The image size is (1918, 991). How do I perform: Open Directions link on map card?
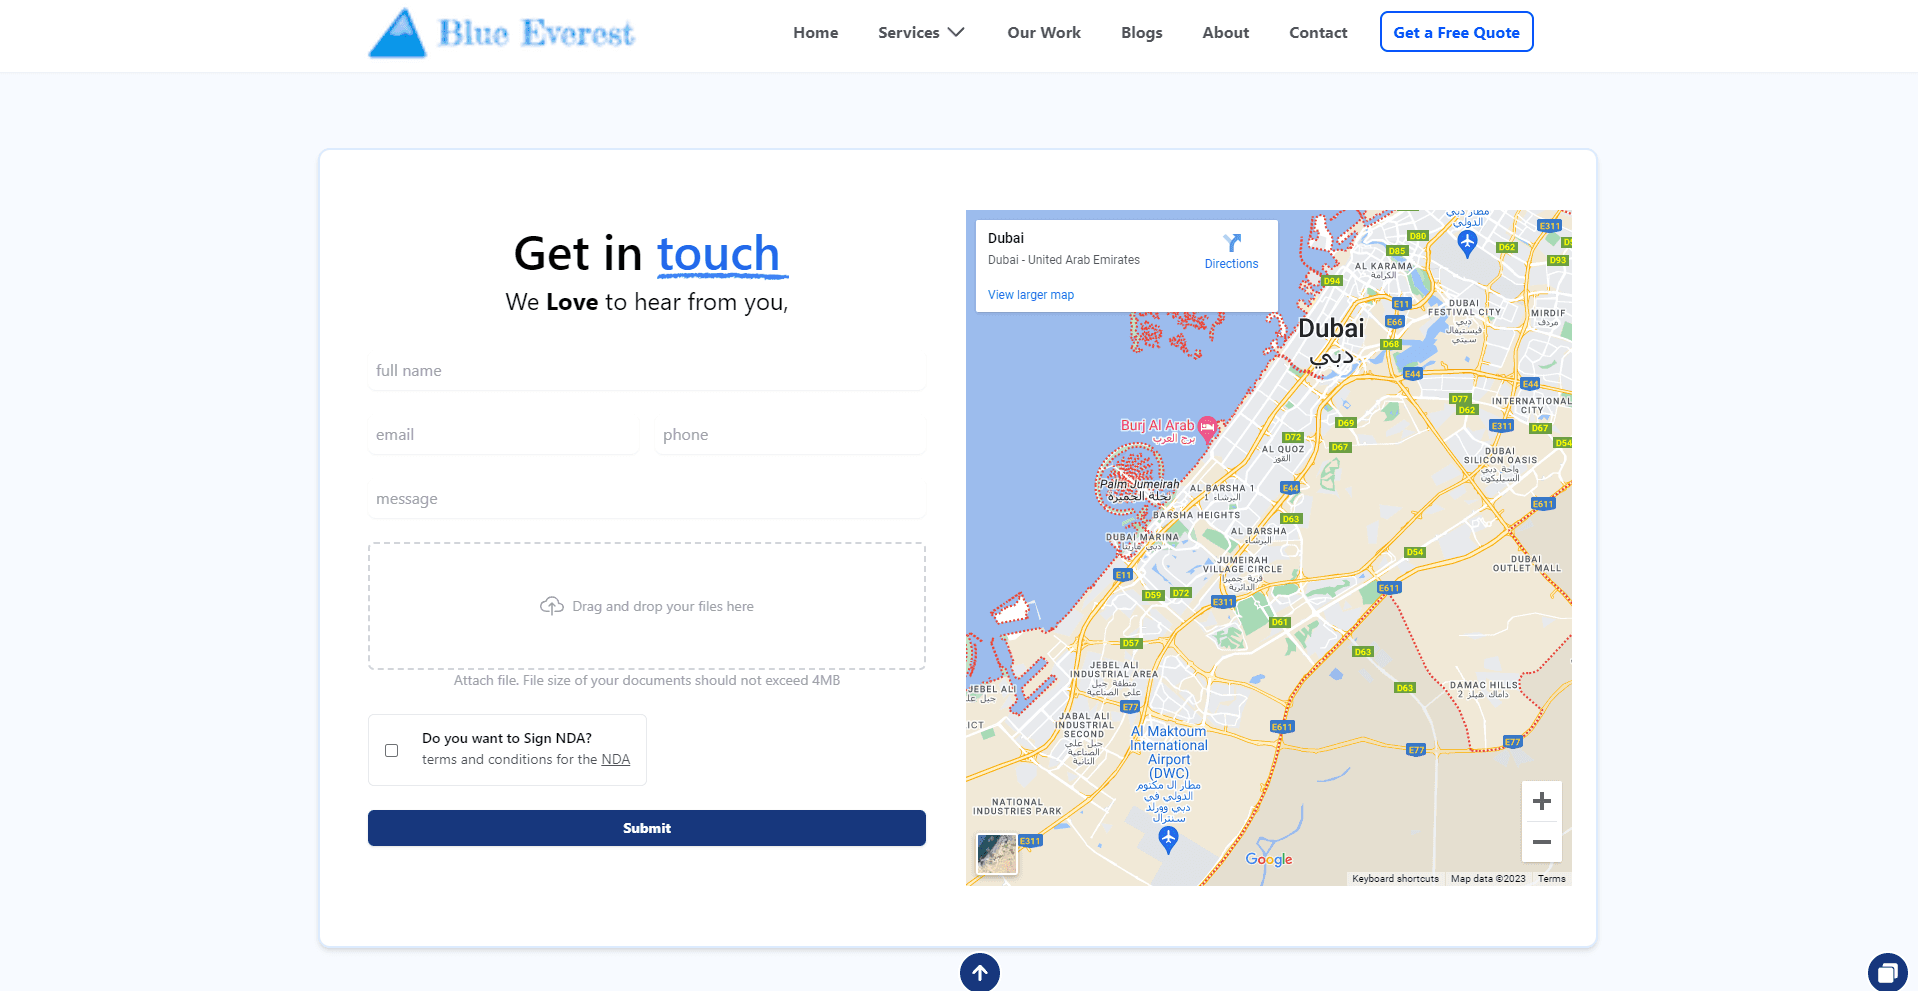1231,264
